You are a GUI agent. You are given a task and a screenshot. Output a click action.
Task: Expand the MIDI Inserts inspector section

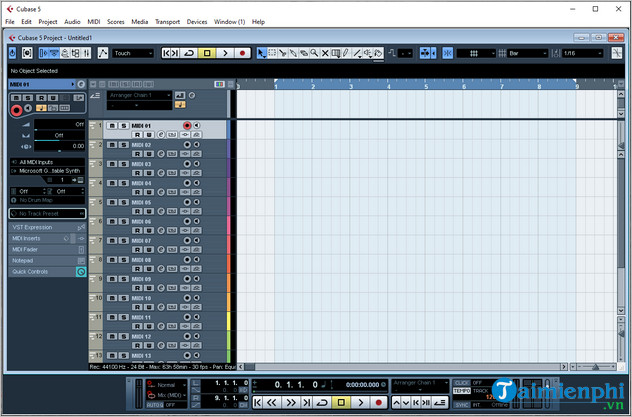click(x=48, y=239)
